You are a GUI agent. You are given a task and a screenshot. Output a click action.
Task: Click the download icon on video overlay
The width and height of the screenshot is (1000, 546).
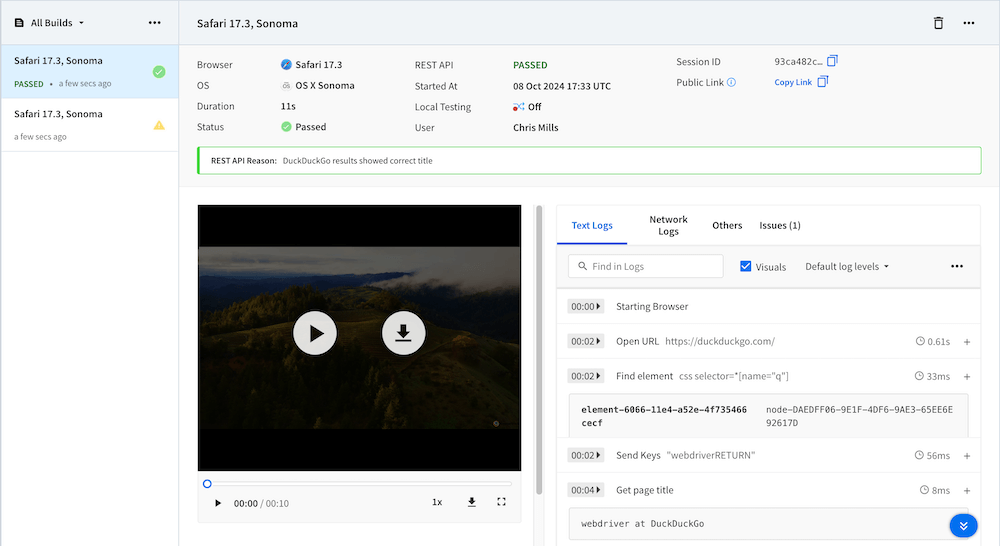(x=404, y=334)
